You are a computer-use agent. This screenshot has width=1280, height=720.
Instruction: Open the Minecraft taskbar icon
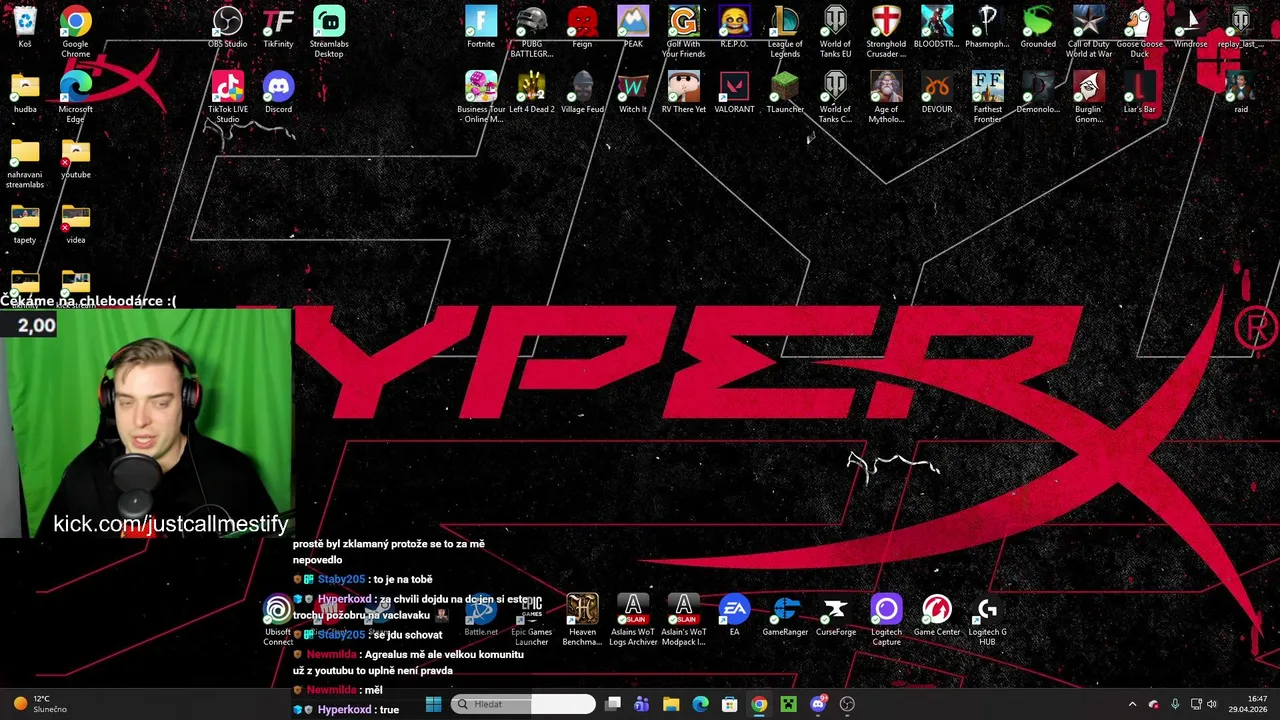(788, 704)
